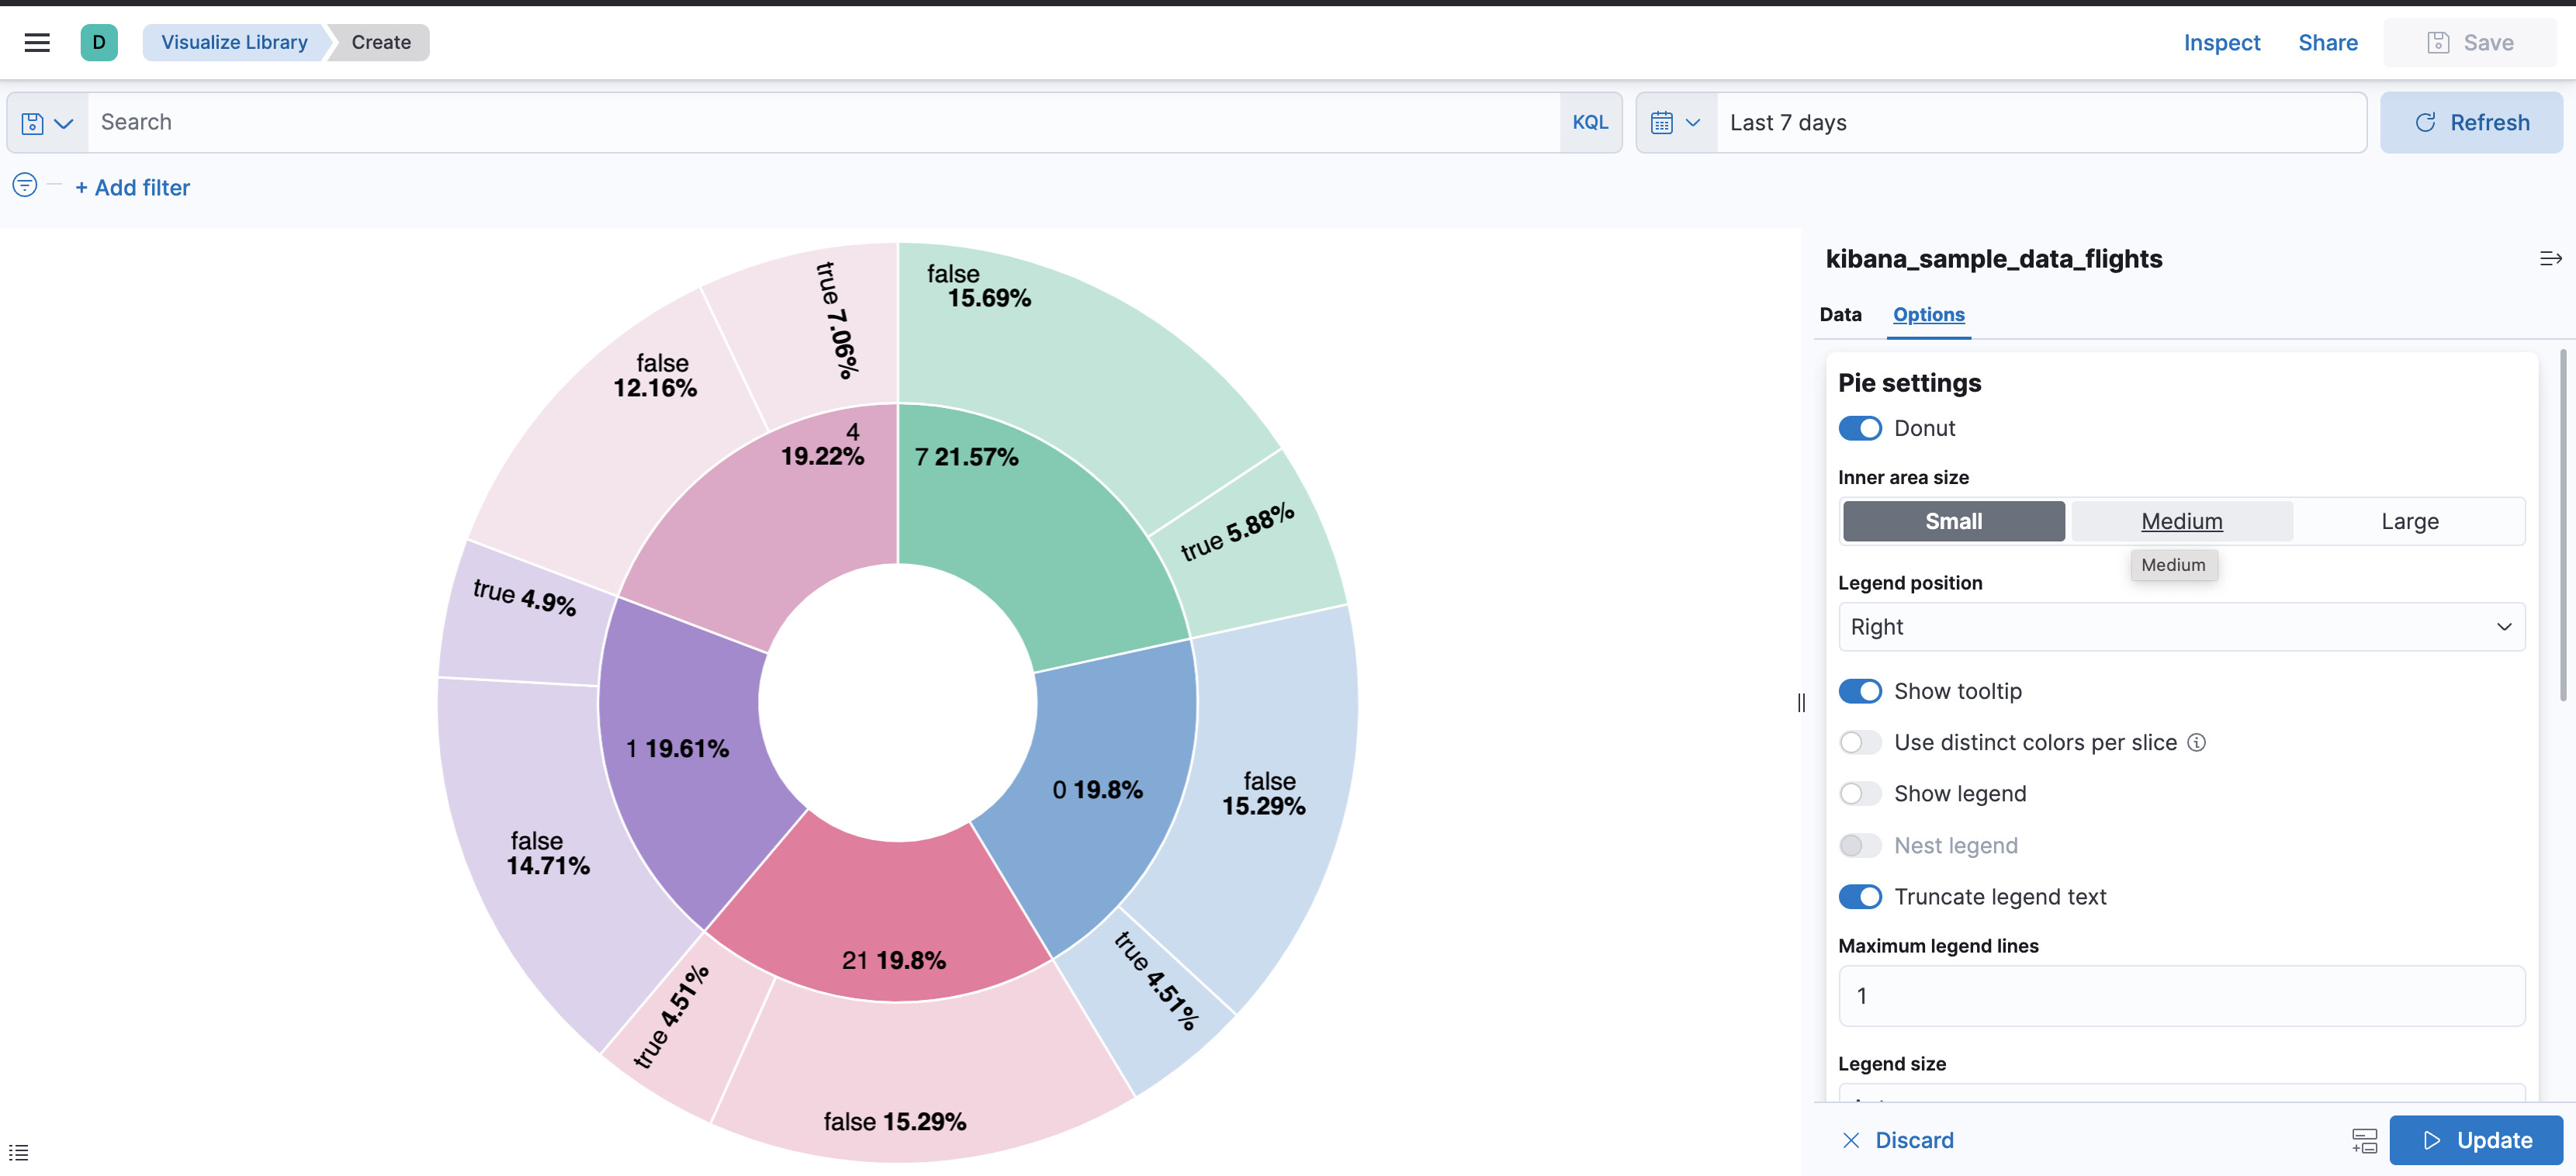Select Large inner area size
Viewport: 2576px width, 1176px height.
pyautogui.click(x=2409, y=522)
